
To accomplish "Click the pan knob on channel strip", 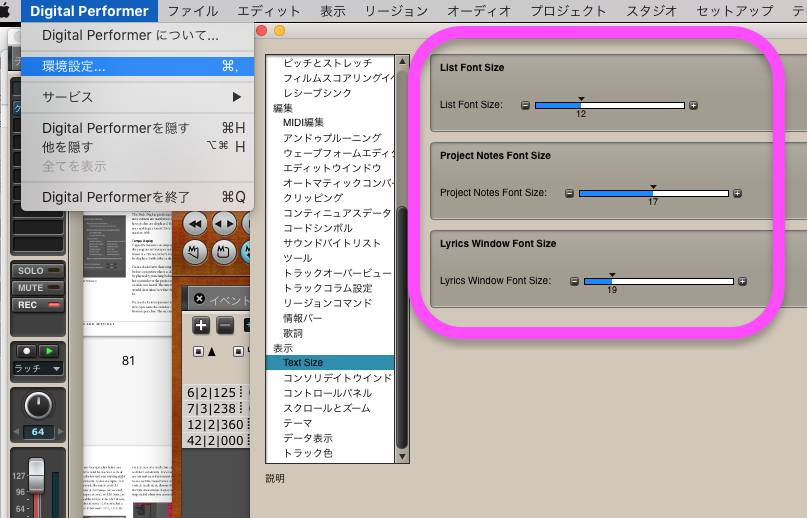I will pos(38,405).
